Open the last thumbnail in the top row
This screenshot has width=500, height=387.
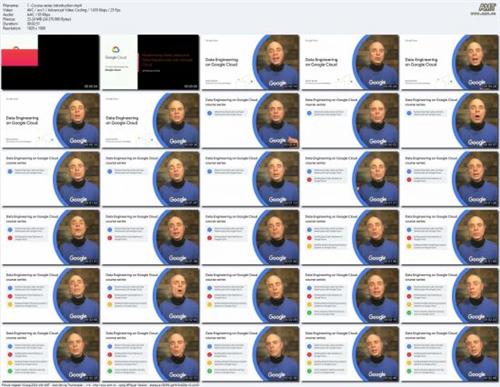(x=450, y=62)
